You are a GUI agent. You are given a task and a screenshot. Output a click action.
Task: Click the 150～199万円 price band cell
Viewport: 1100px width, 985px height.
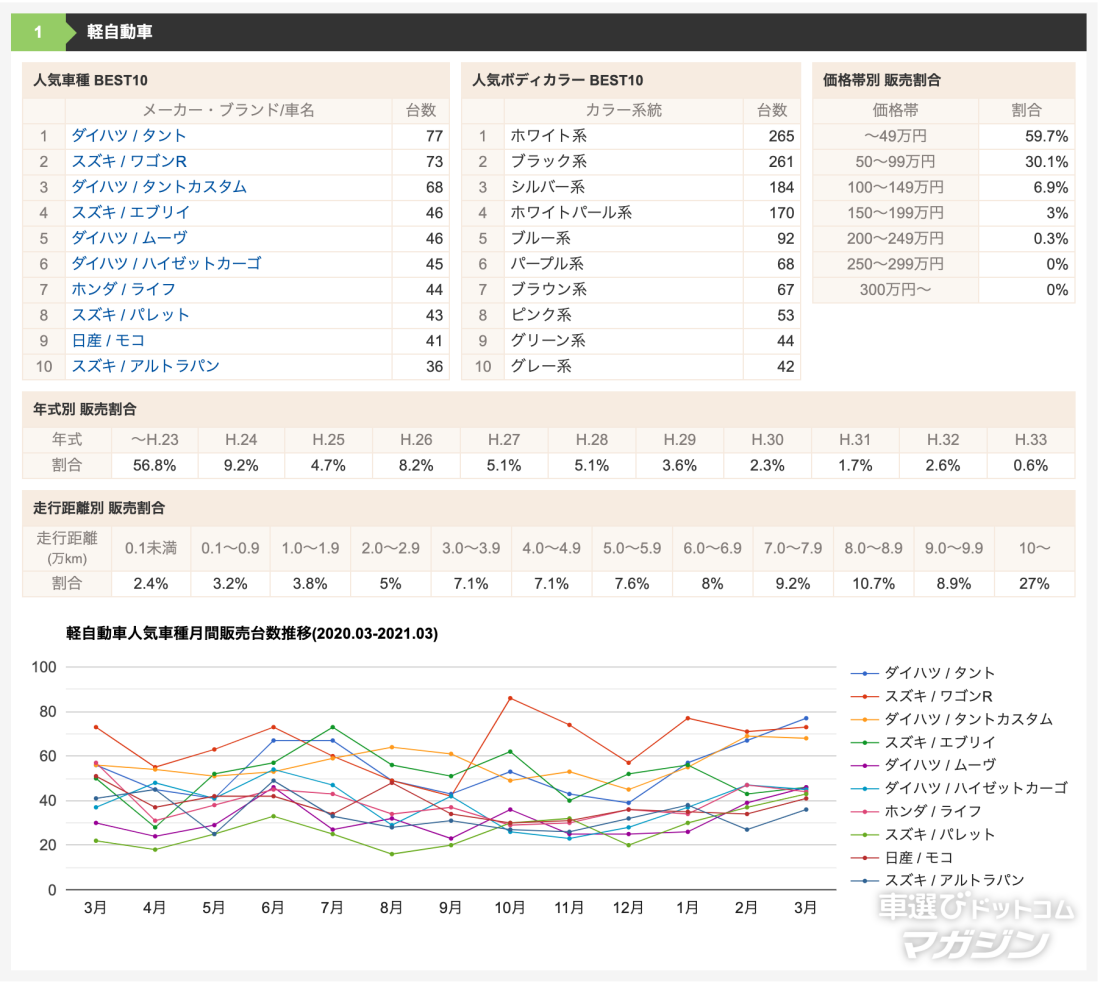coord(896,213)
